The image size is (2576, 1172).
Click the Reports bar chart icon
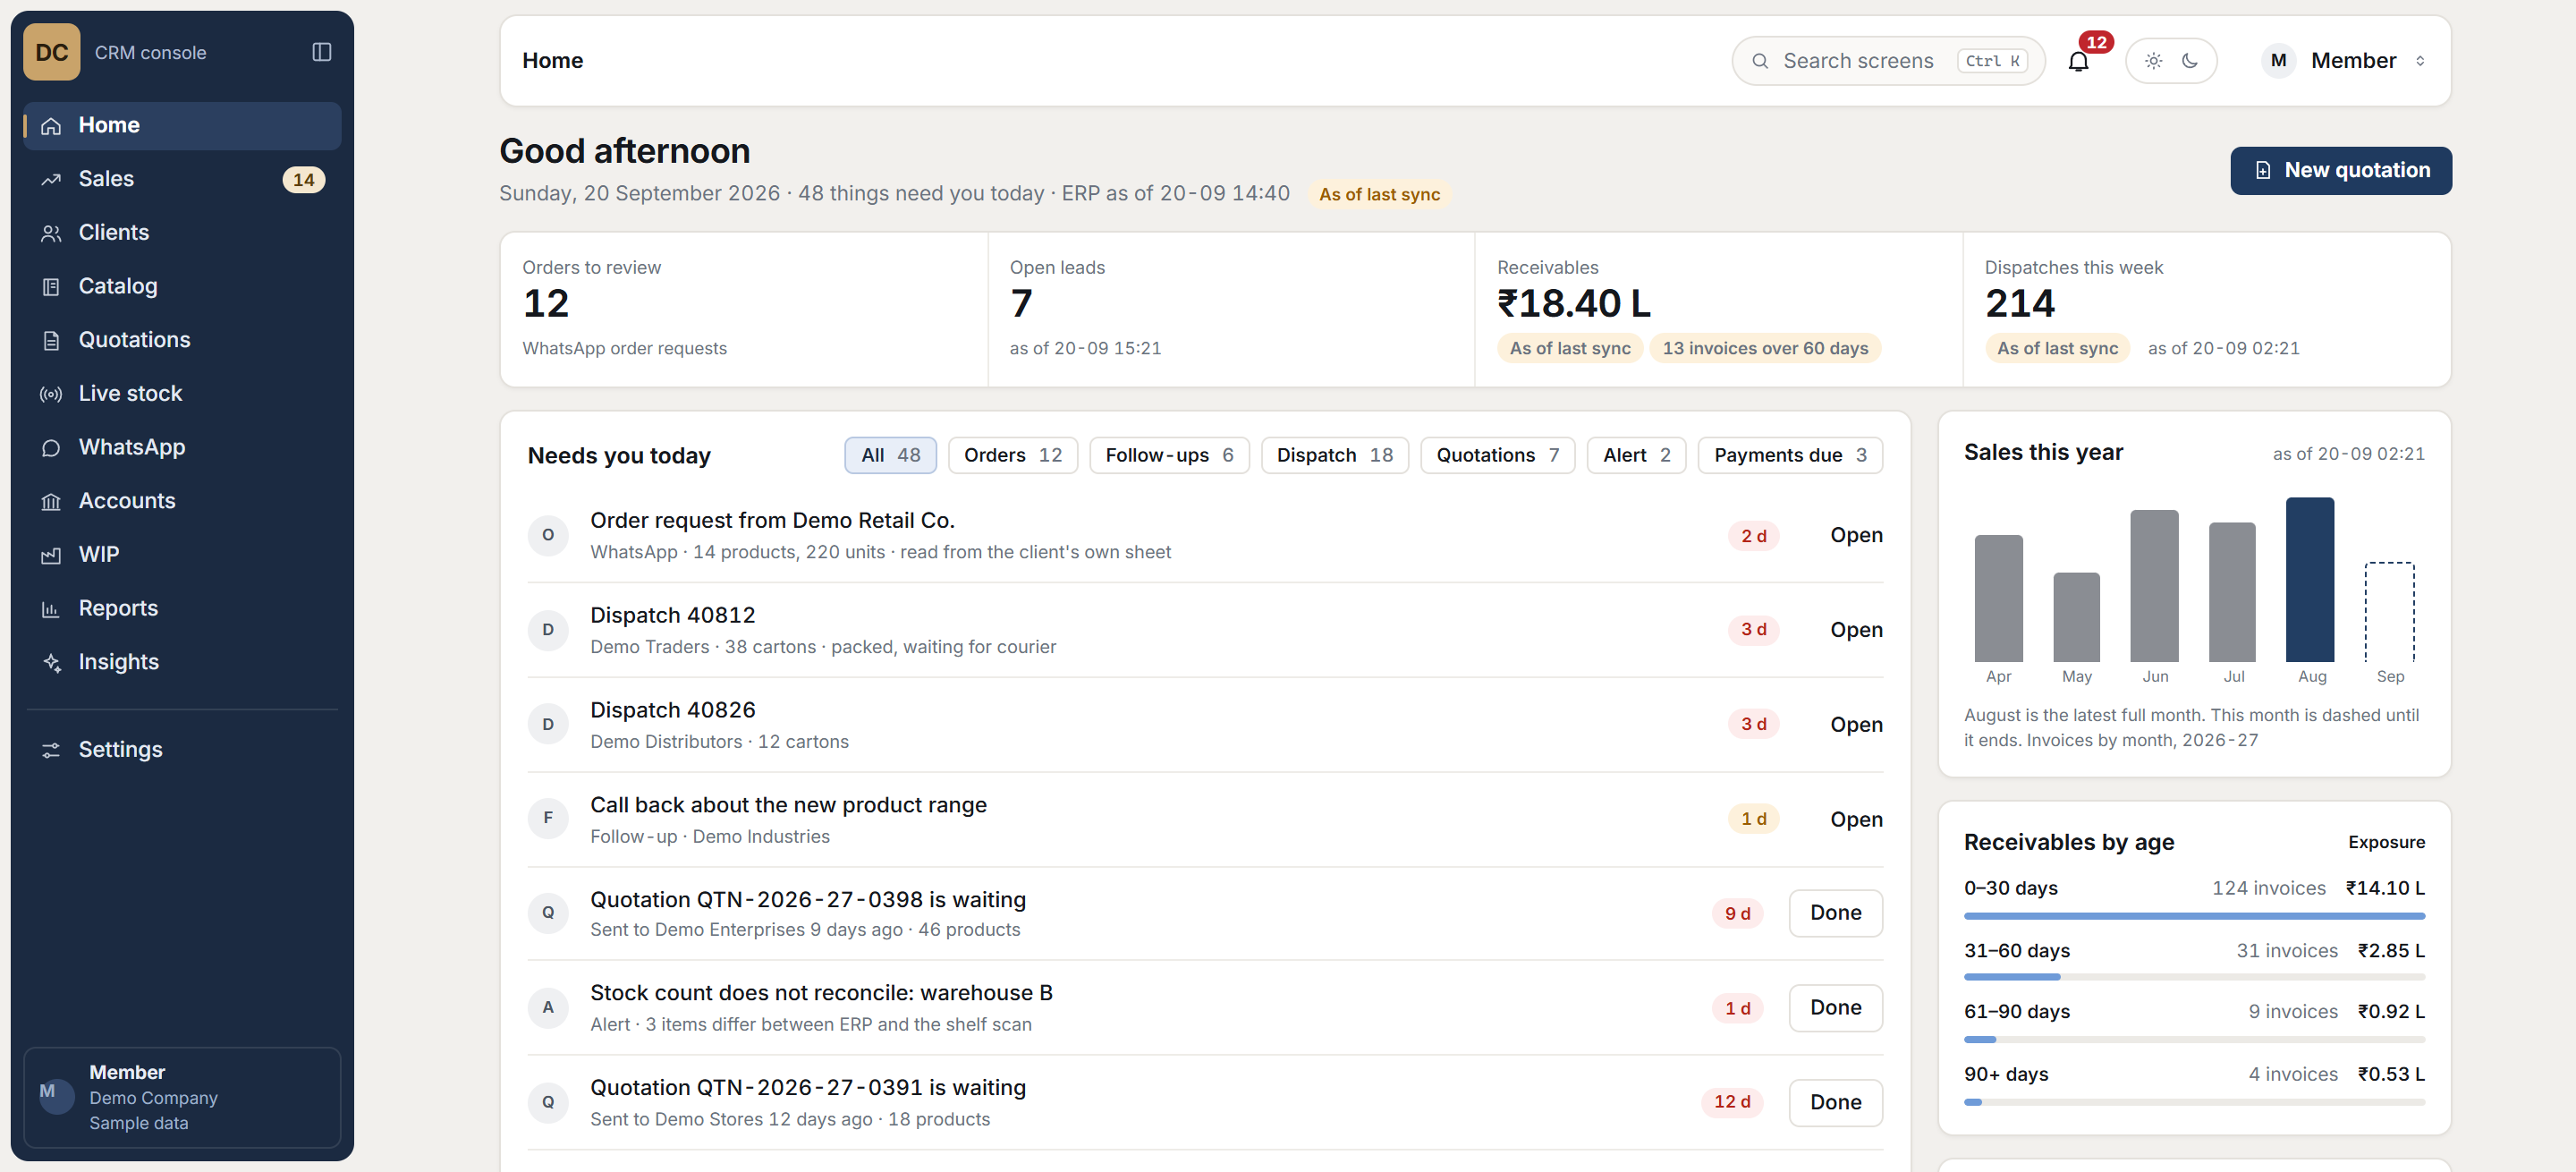[51, 609]
